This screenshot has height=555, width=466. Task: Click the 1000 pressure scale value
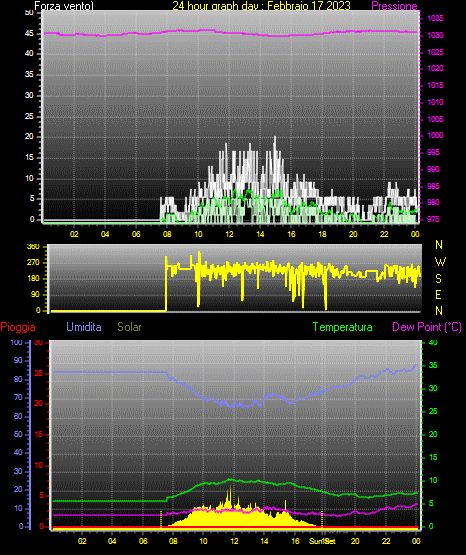435,135
